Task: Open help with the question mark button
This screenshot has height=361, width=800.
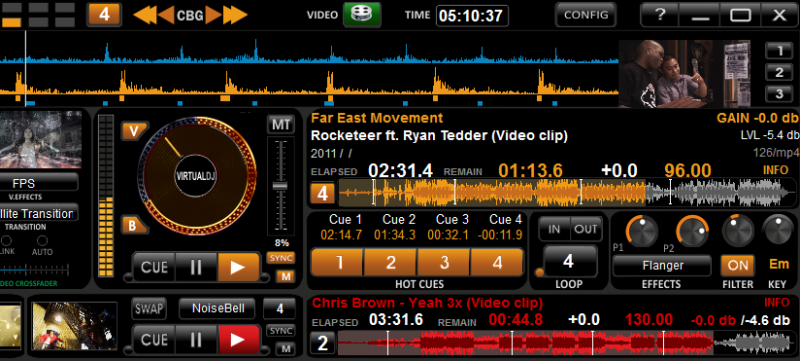Action: [660, 15]
